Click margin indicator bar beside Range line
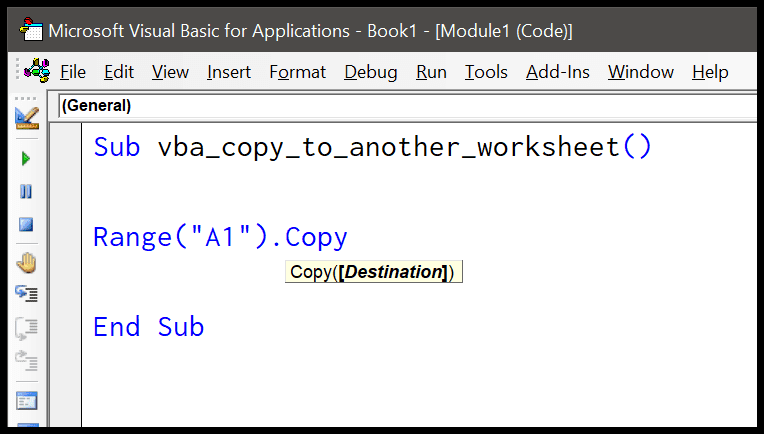 tap(66, 237)
